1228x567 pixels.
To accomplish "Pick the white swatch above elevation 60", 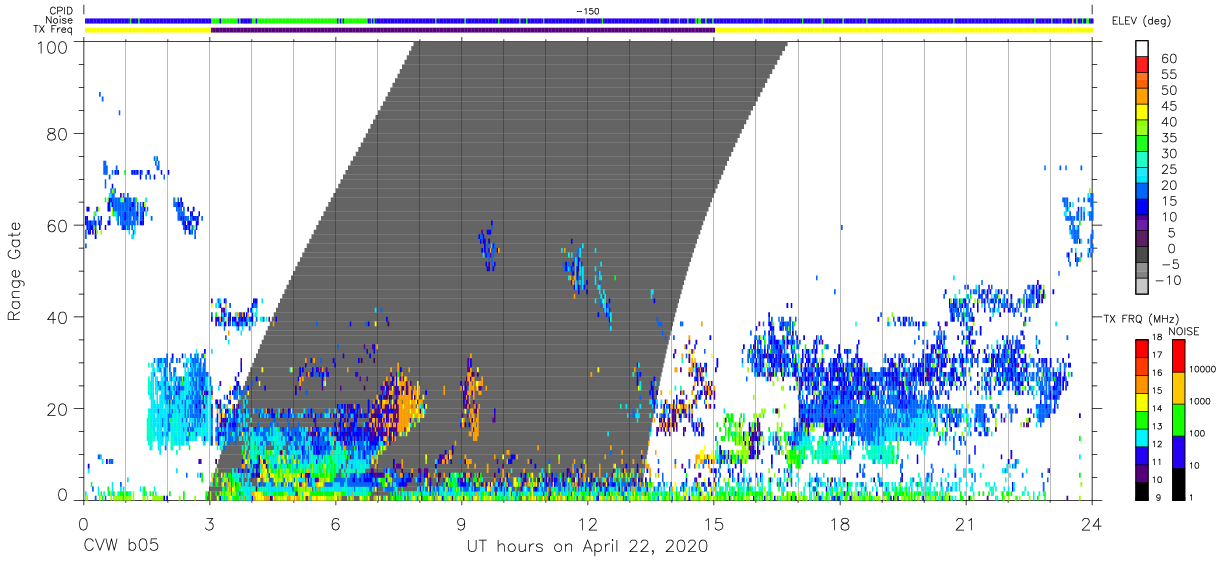I will point(1143,49).
